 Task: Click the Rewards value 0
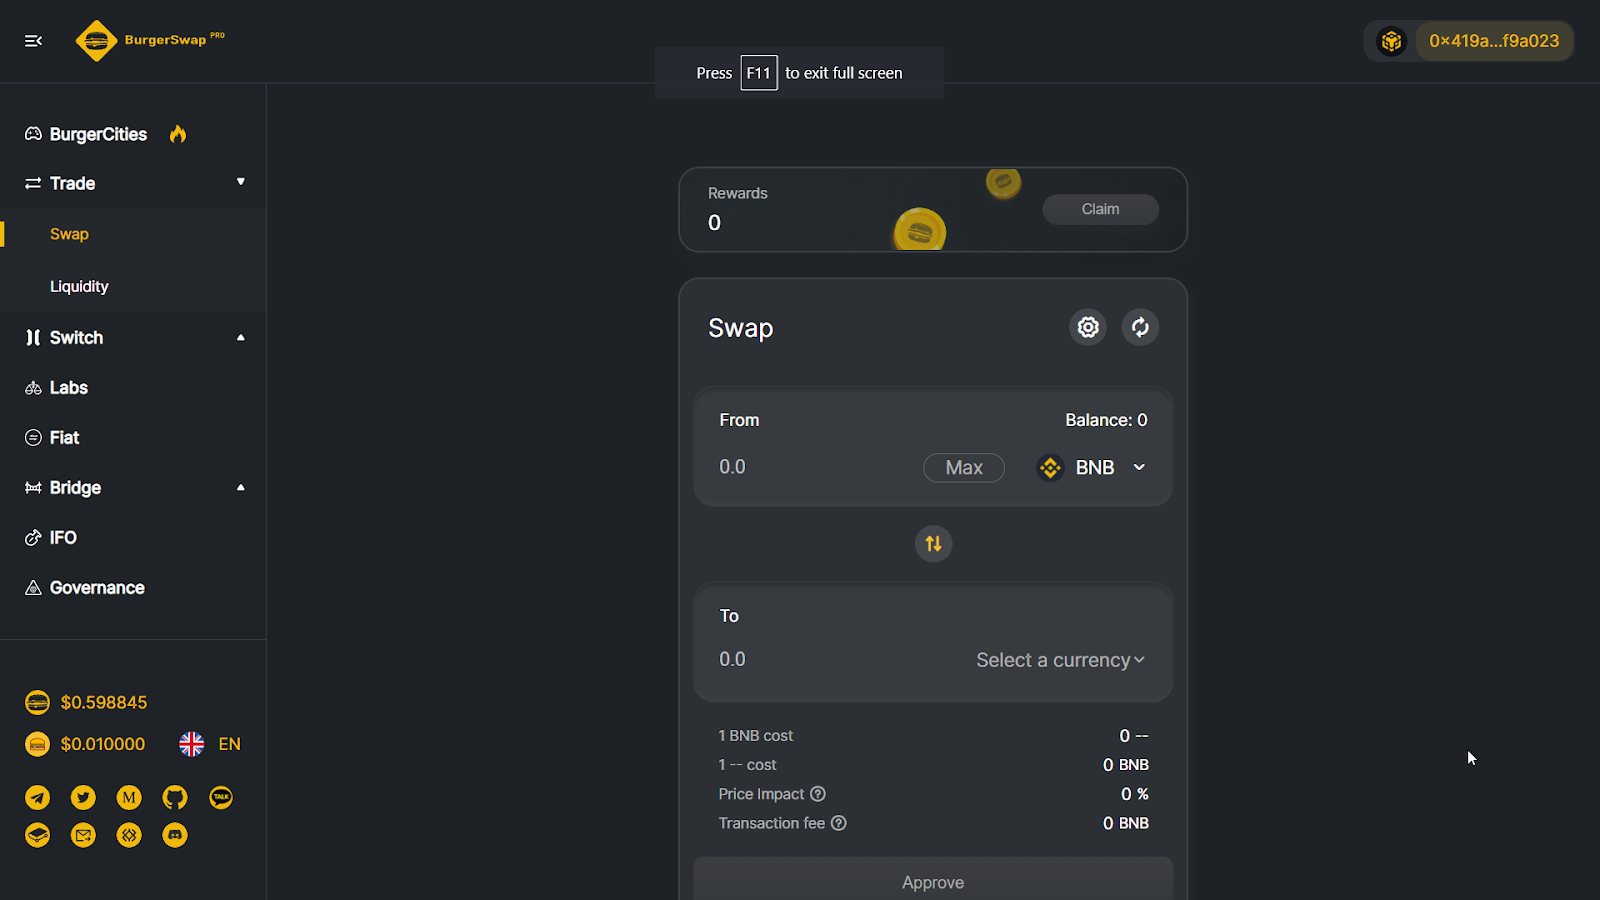coord(714,223)
